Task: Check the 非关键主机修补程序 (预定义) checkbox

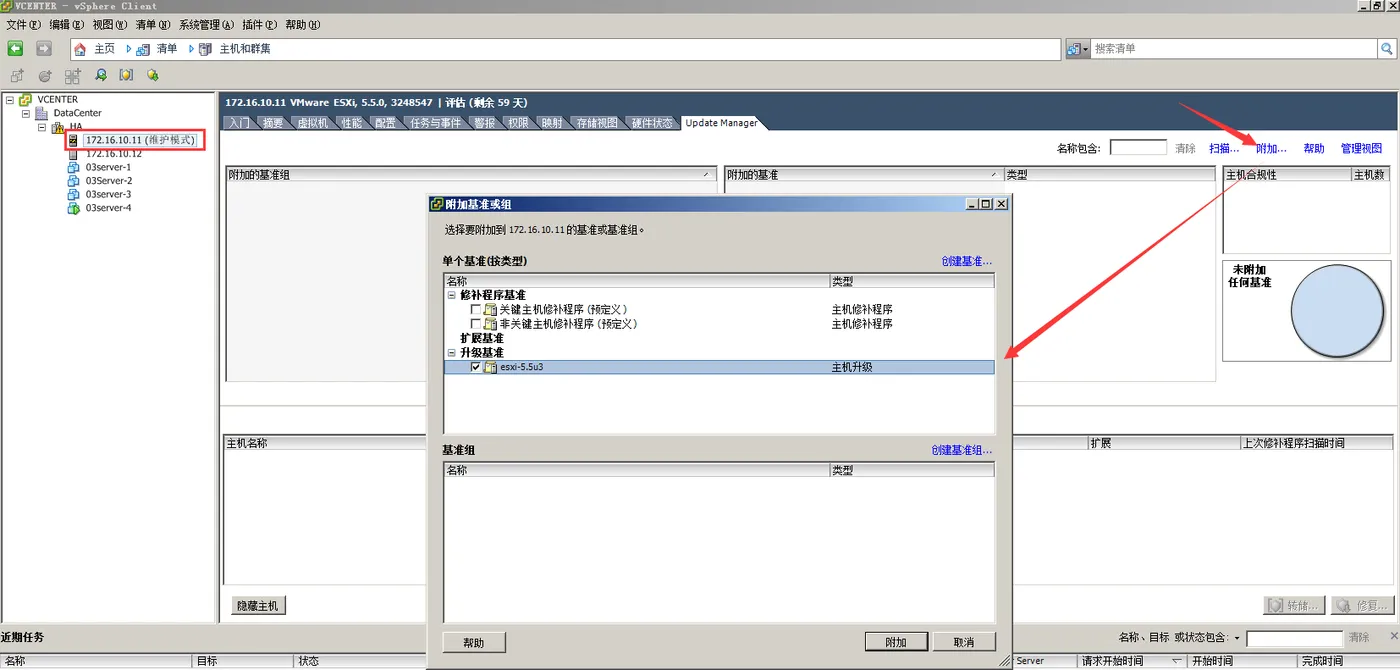Action: coord(476,324)
